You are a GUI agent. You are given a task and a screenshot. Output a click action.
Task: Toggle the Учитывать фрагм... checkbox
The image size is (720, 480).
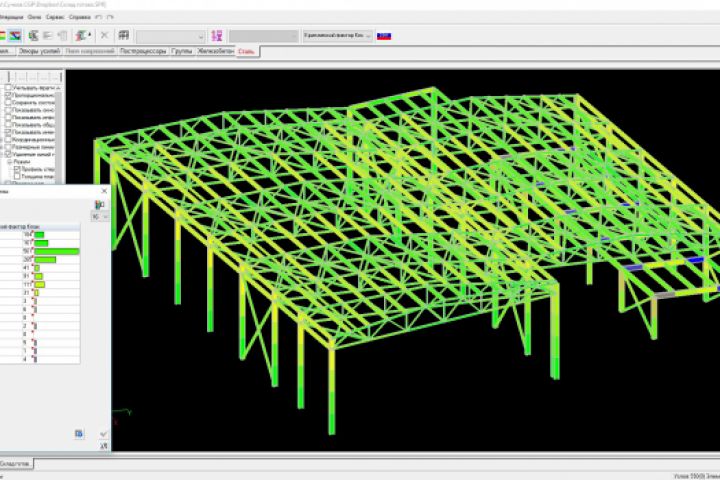[x=8, y=87]
